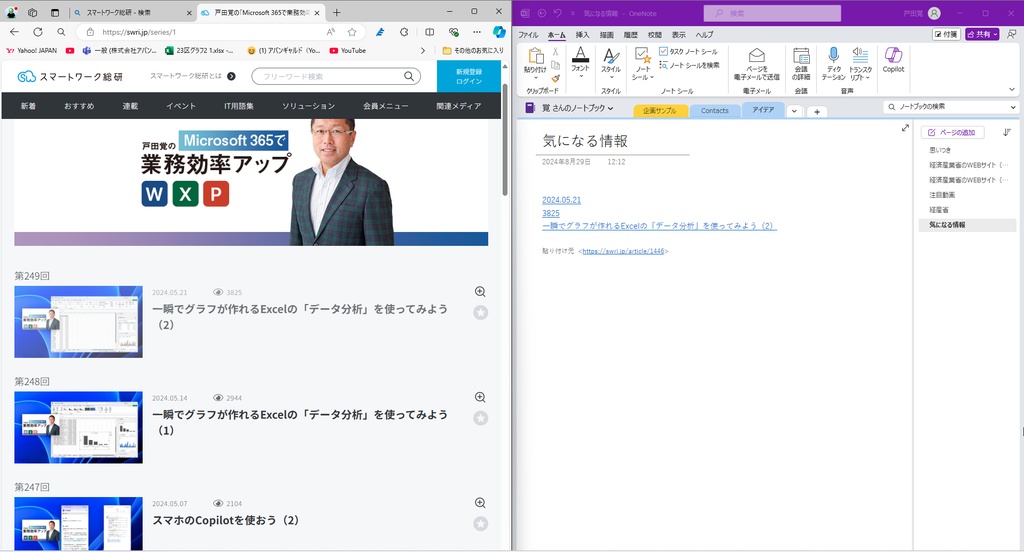Open the 描画 ribbon tab
This screenshot has height=552, width=1024.
coord(607,35)
